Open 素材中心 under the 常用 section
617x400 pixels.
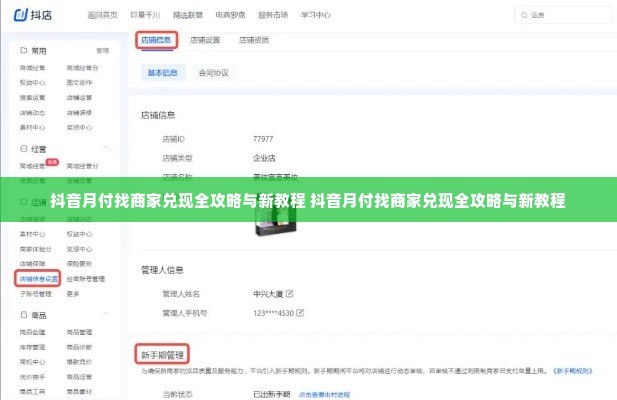click(x=32, y=127)
